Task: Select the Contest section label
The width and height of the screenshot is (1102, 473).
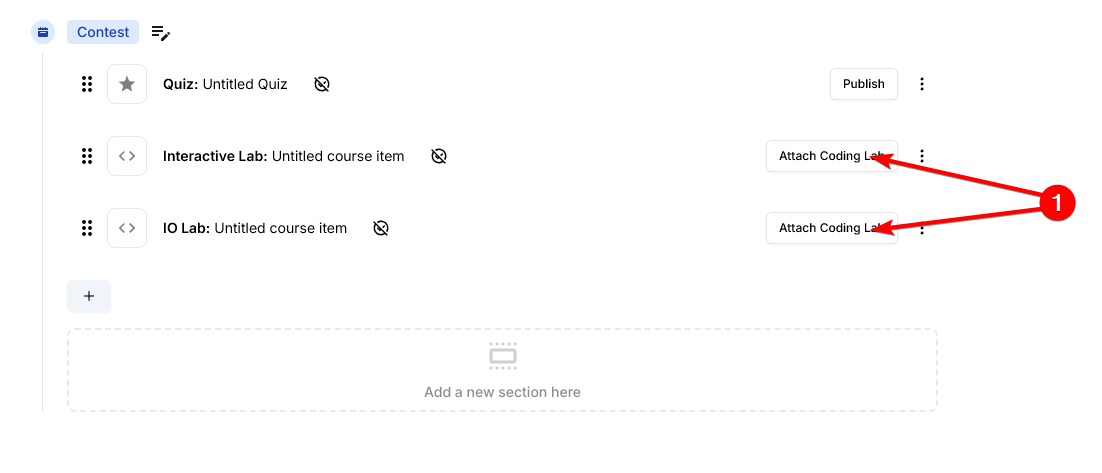Action: [x=103, y=32]
